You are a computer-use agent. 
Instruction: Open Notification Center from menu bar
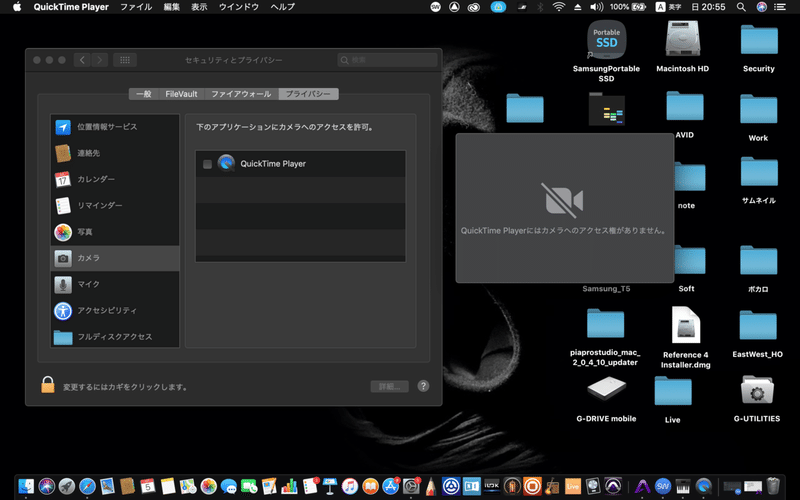click(779, 7)
